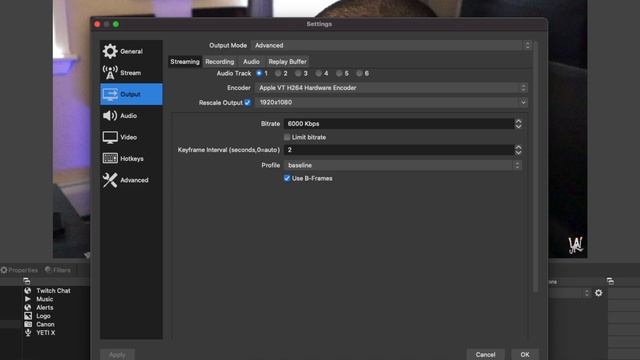Screen dimensions: 640x360
Task: Click Logo source image icon
Action: pyautogui.click(x=28, y=316)
